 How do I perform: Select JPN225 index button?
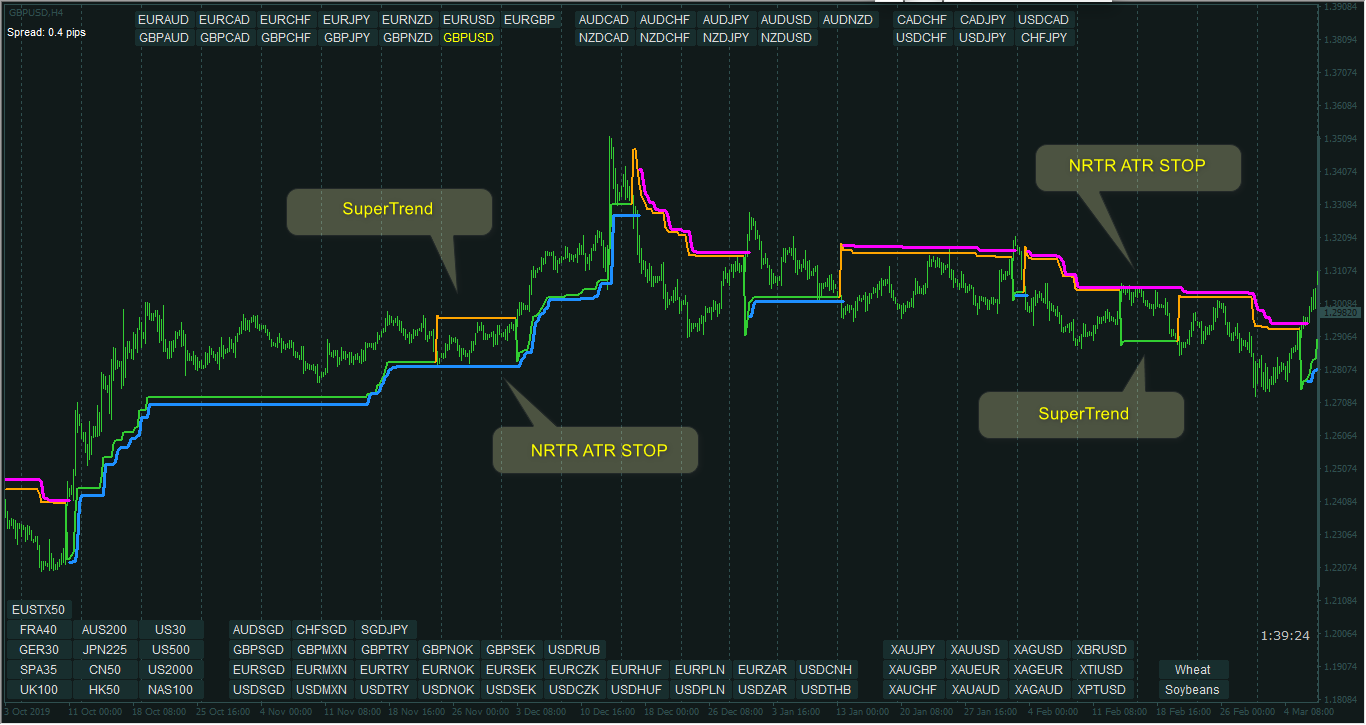[x=105, y=650]
